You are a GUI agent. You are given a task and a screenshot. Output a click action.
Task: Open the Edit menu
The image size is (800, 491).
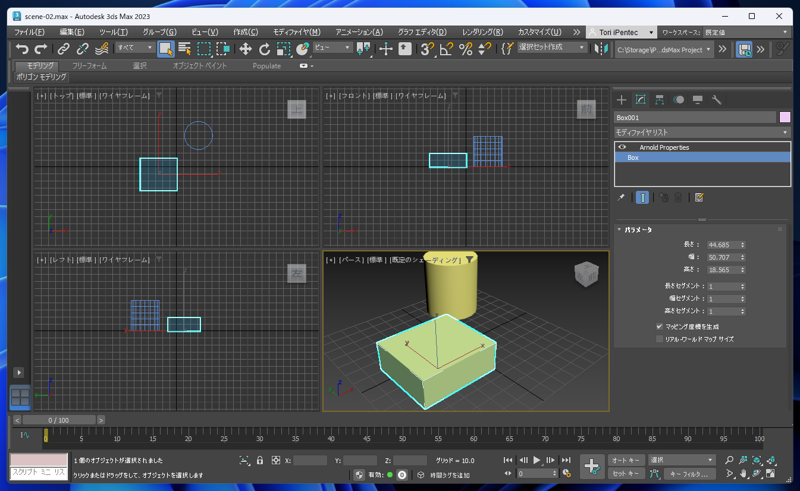[72, 32]
